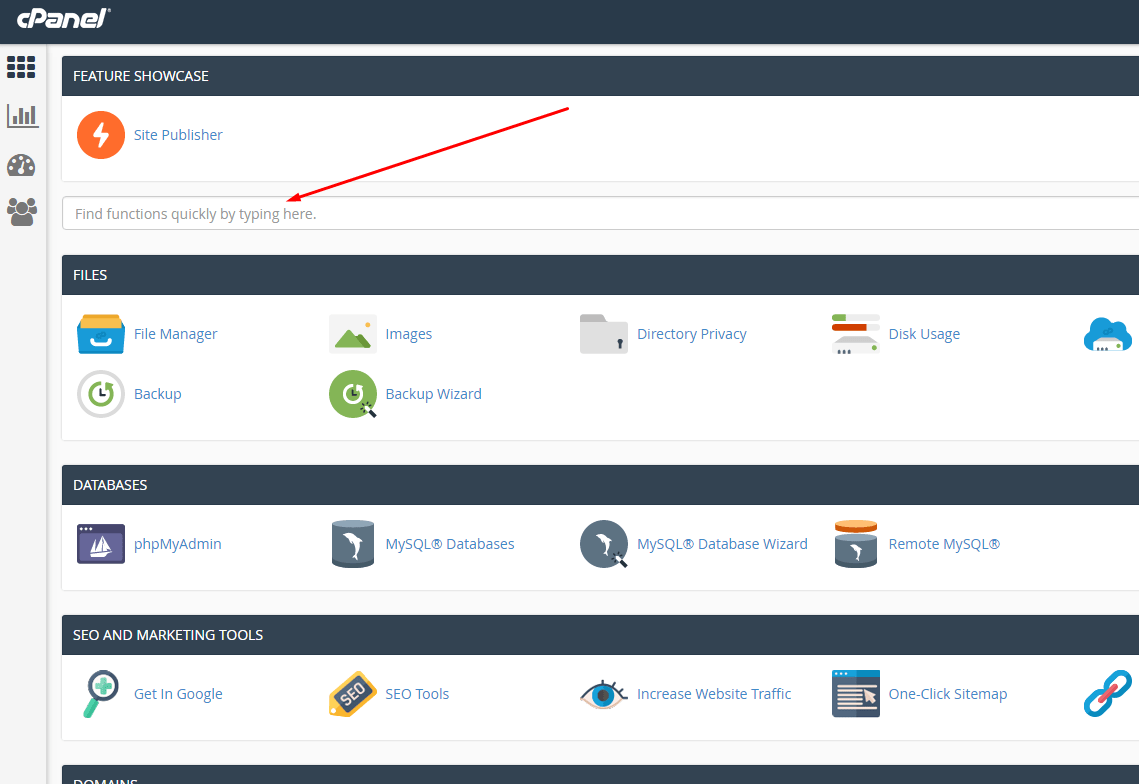
Task: Click the MySQL® Databases link
Action: (x=449, y=544)
